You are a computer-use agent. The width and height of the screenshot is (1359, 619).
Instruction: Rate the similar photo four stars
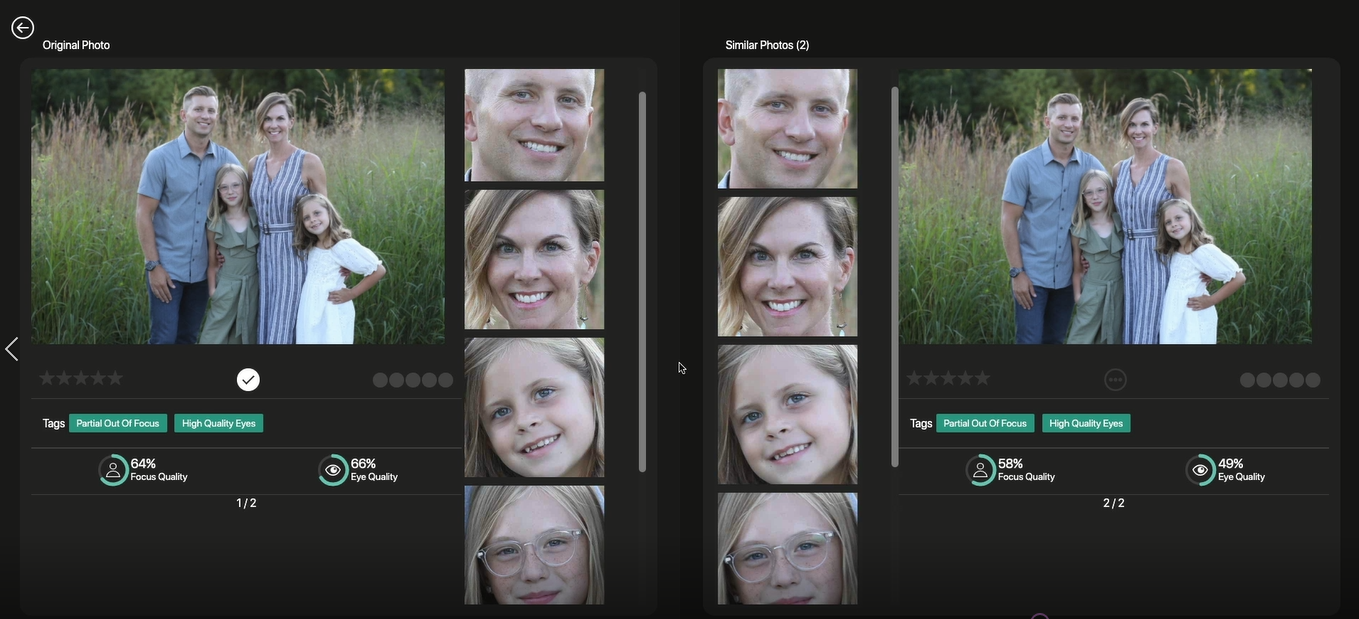(965, 378)
